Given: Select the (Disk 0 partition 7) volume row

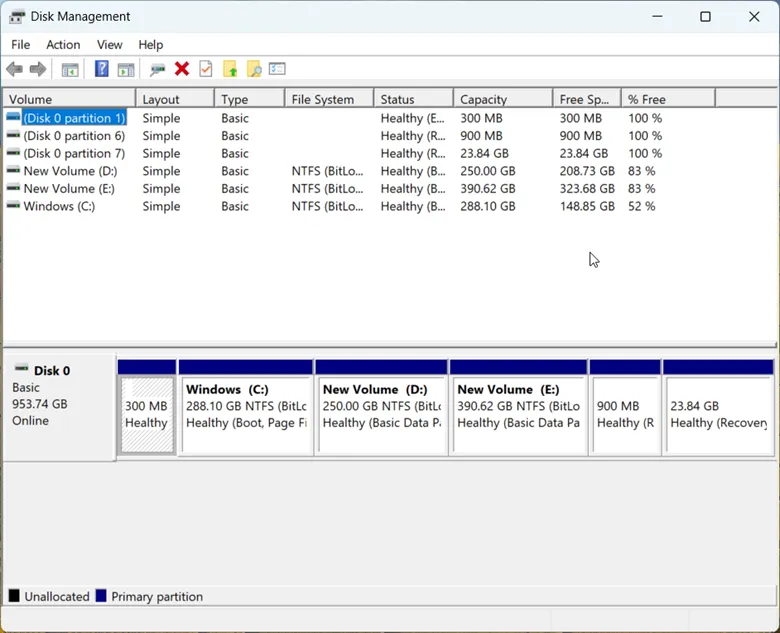Looking at the screenshot, I should [74, 153].
